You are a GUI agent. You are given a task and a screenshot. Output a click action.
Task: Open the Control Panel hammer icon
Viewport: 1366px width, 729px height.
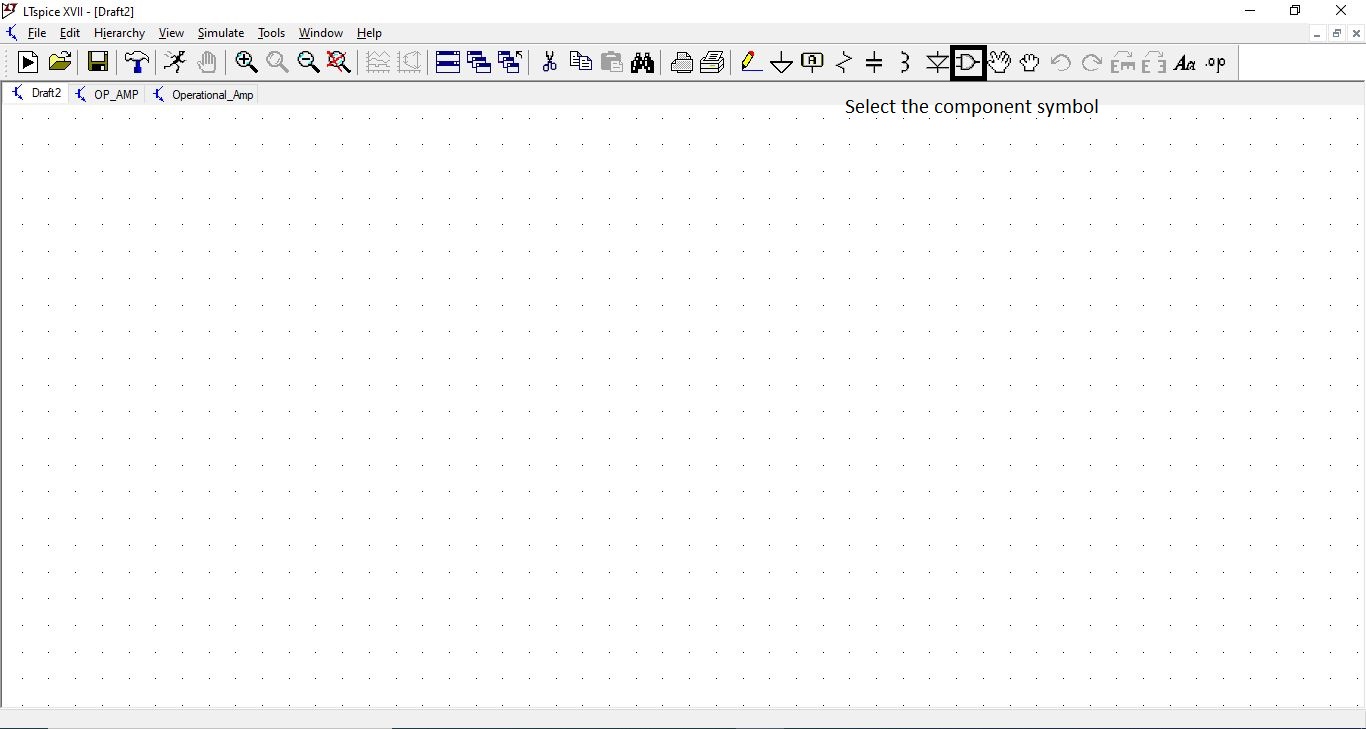(137, 63)
